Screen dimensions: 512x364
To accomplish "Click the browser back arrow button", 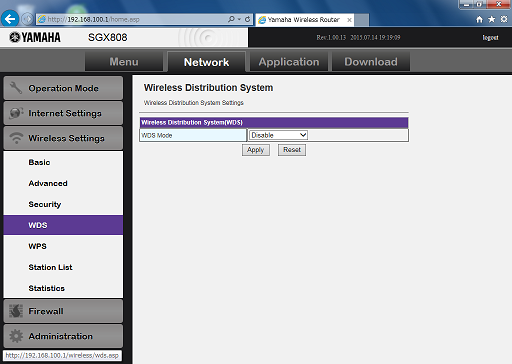I will pos(10,19).
